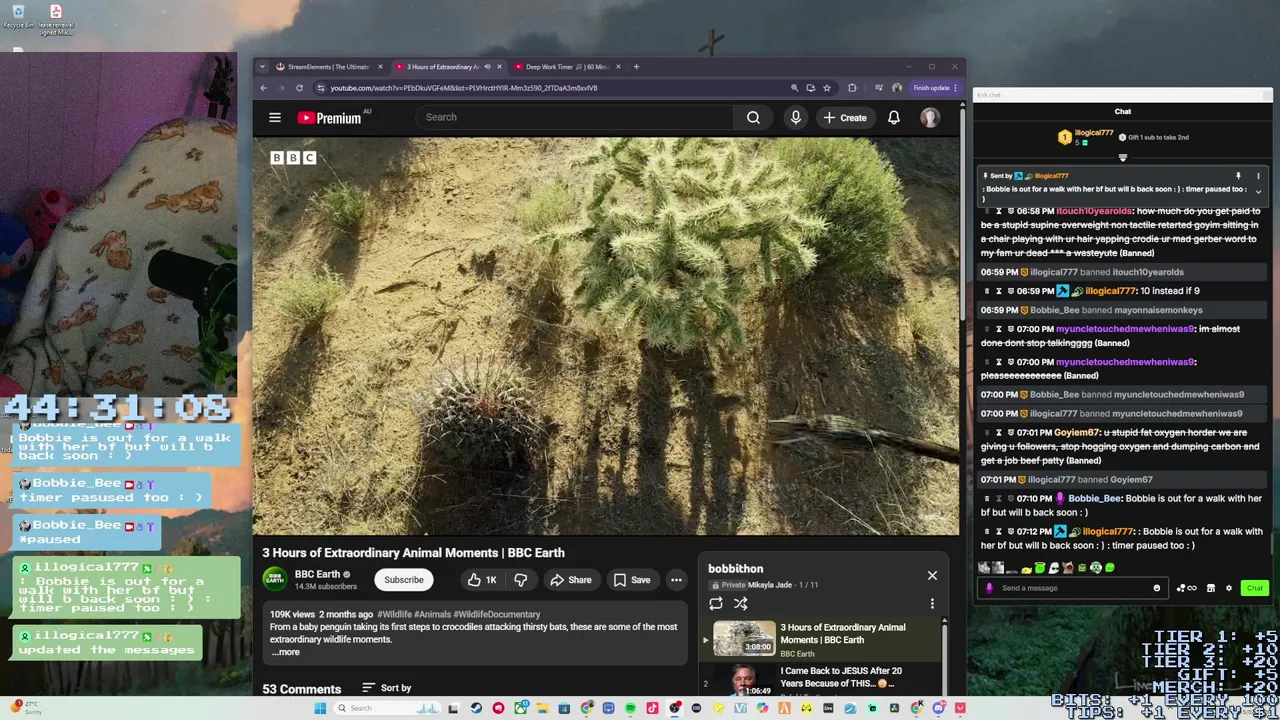The width and height of the screenshot is (1280, 720).
Task: Open Kick chat settings gear
Action: 1229,588
